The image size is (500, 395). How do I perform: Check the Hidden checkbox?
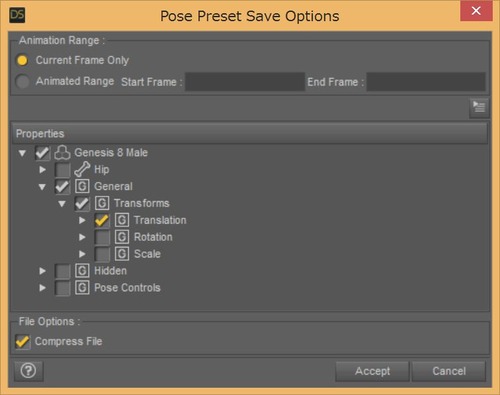point(62,271)
